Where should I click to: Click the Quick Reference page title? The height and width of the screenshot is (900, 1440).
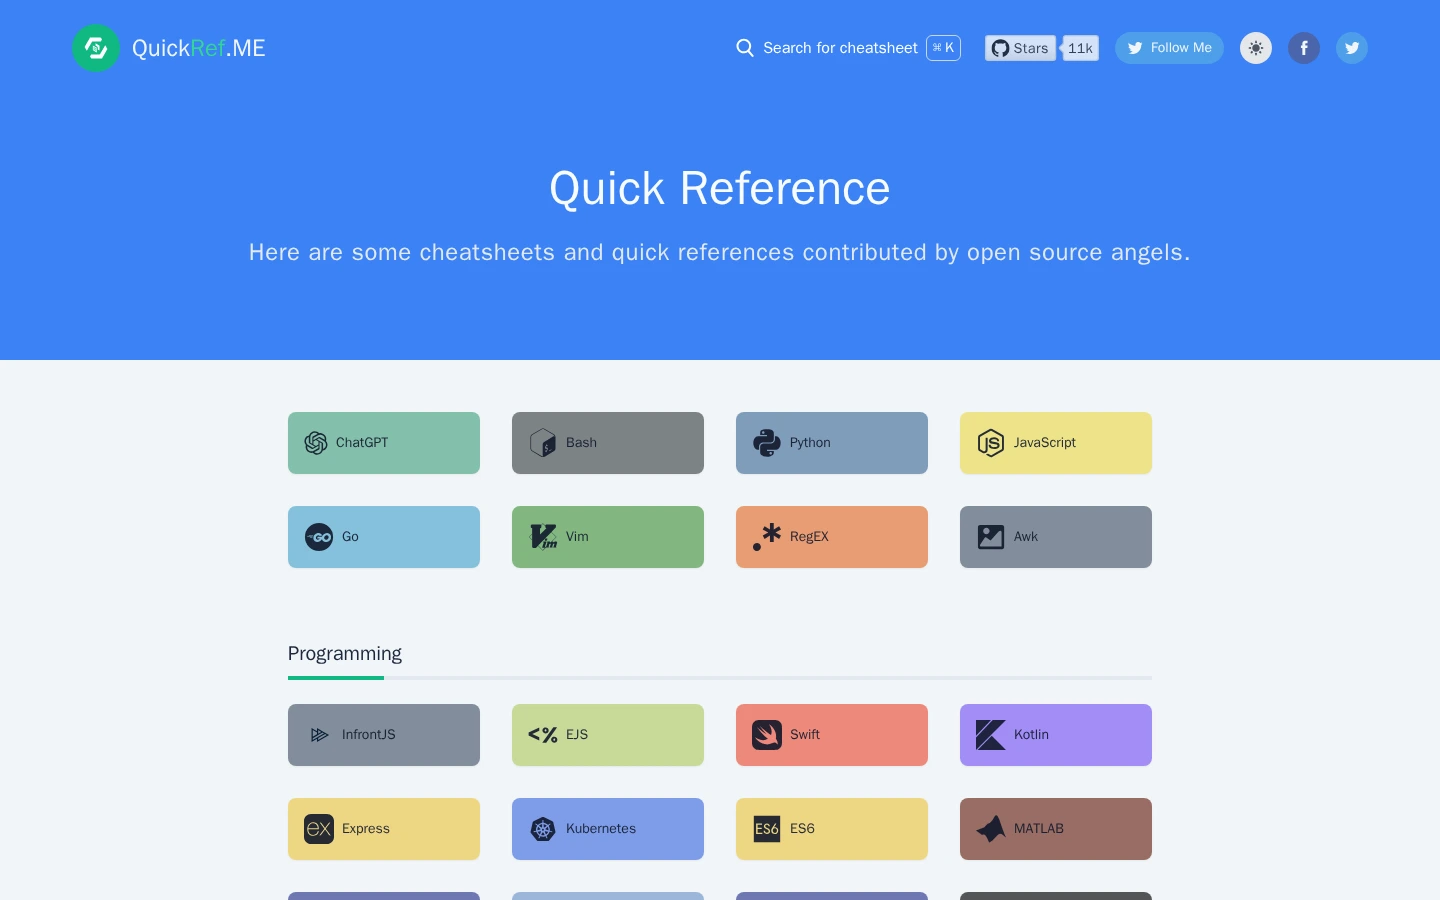pyautogui.click(x=720, y=188)
